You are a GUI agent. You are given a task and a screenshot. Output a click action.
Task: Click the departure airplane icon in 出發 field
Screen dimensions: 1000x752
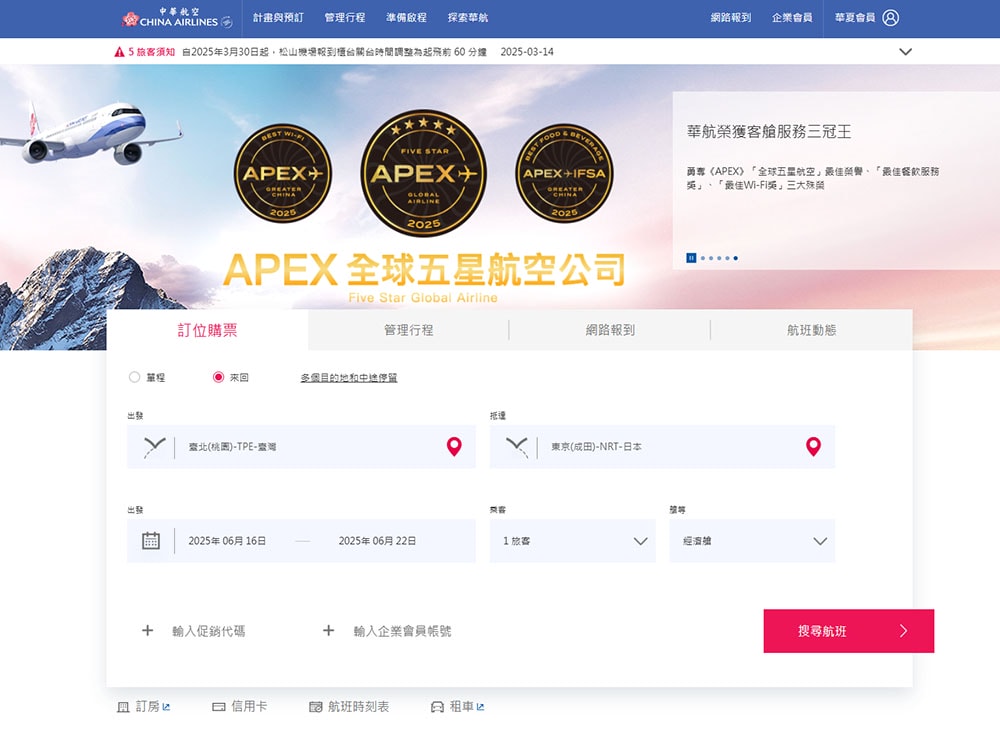click(x=154, y=447)
